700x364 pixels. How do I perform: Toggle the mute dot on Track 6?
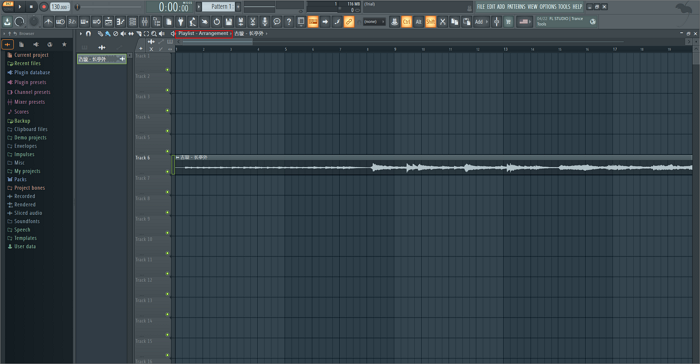point(168,172)
